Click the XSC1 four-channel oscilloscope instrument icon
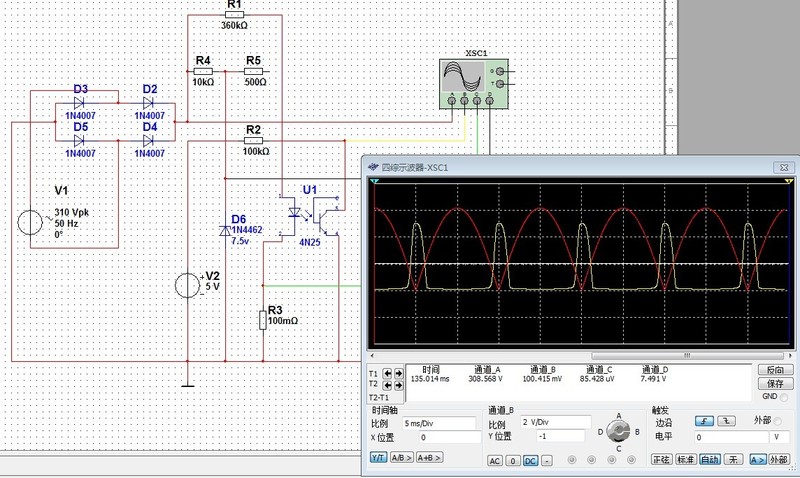800x478 pixels. click(x=474, y=83)
